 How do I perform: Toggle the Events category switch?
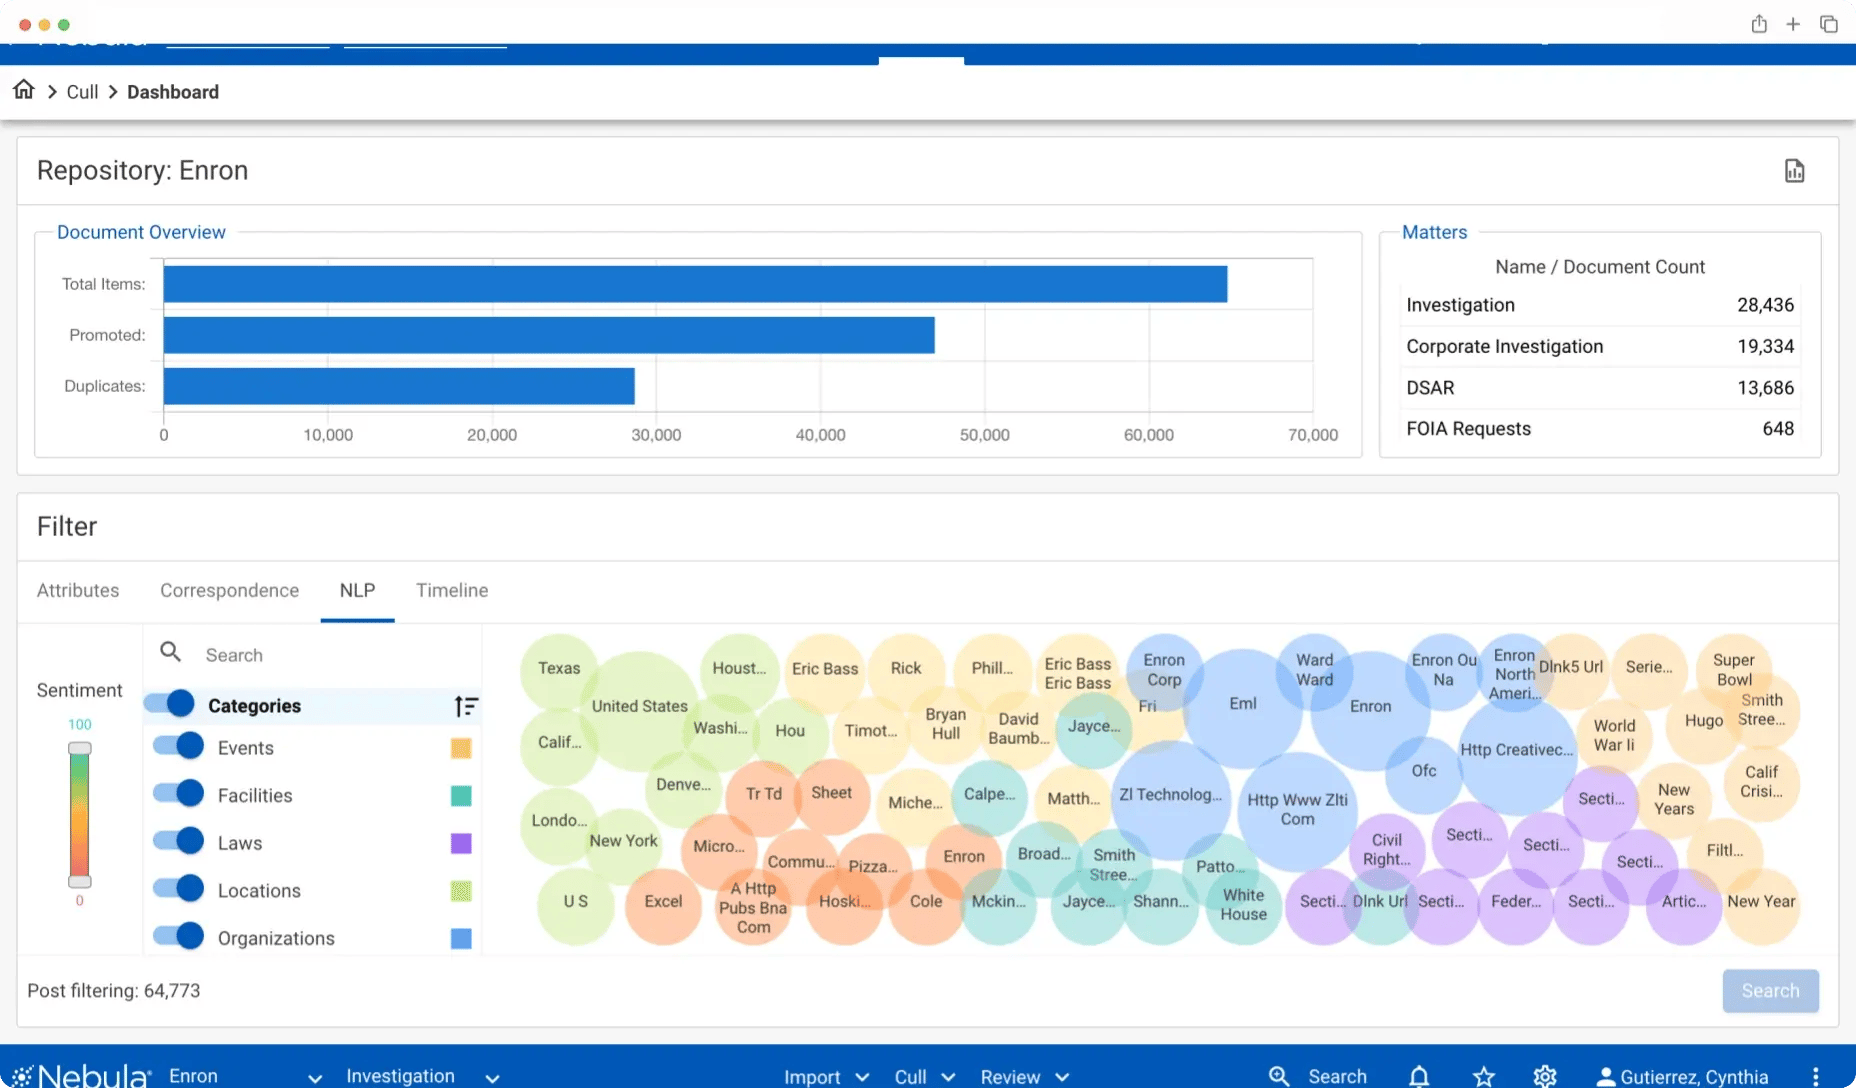tap(177, 746)
